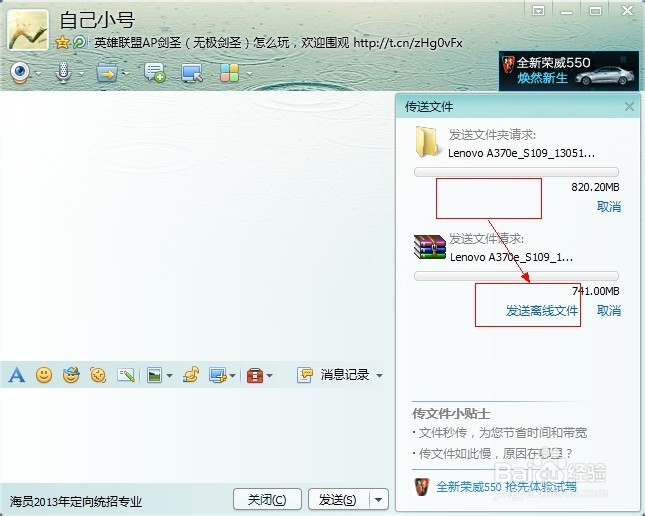
Task: Expand the voice call dropdown arrow
Action: (x=81, y=73)
